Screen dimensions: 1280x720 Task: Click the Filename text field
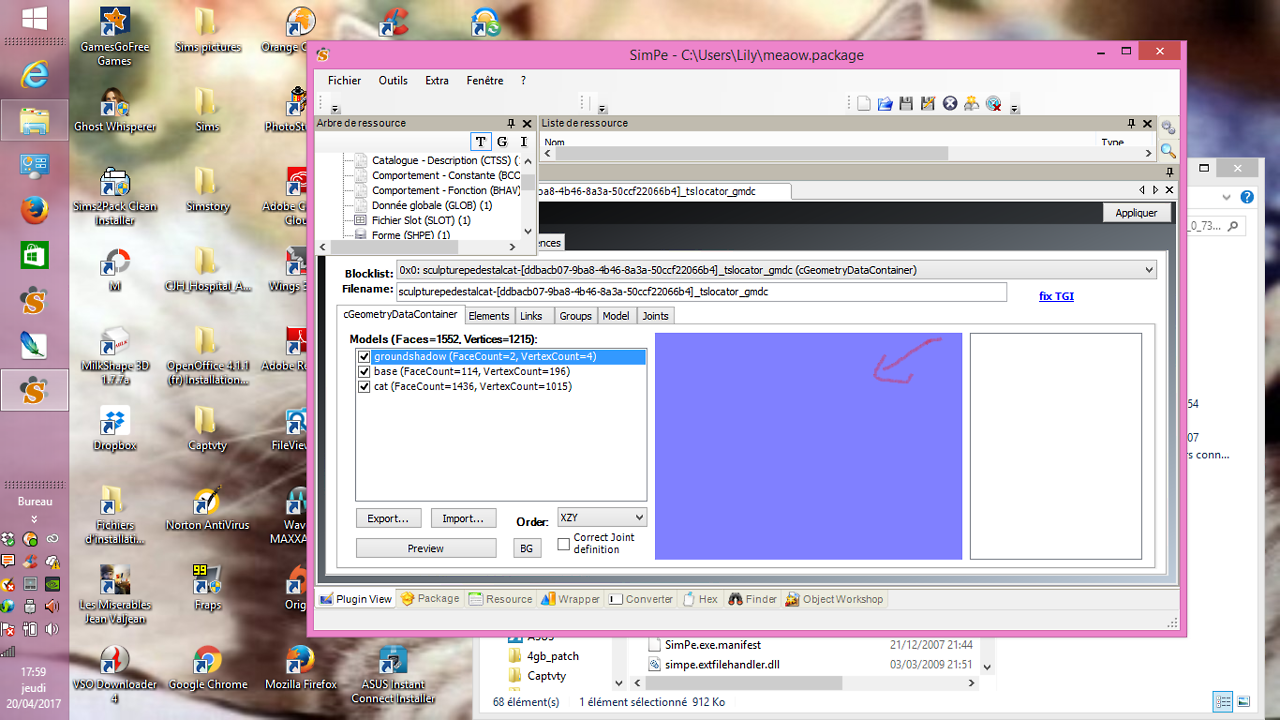point(701,292)
